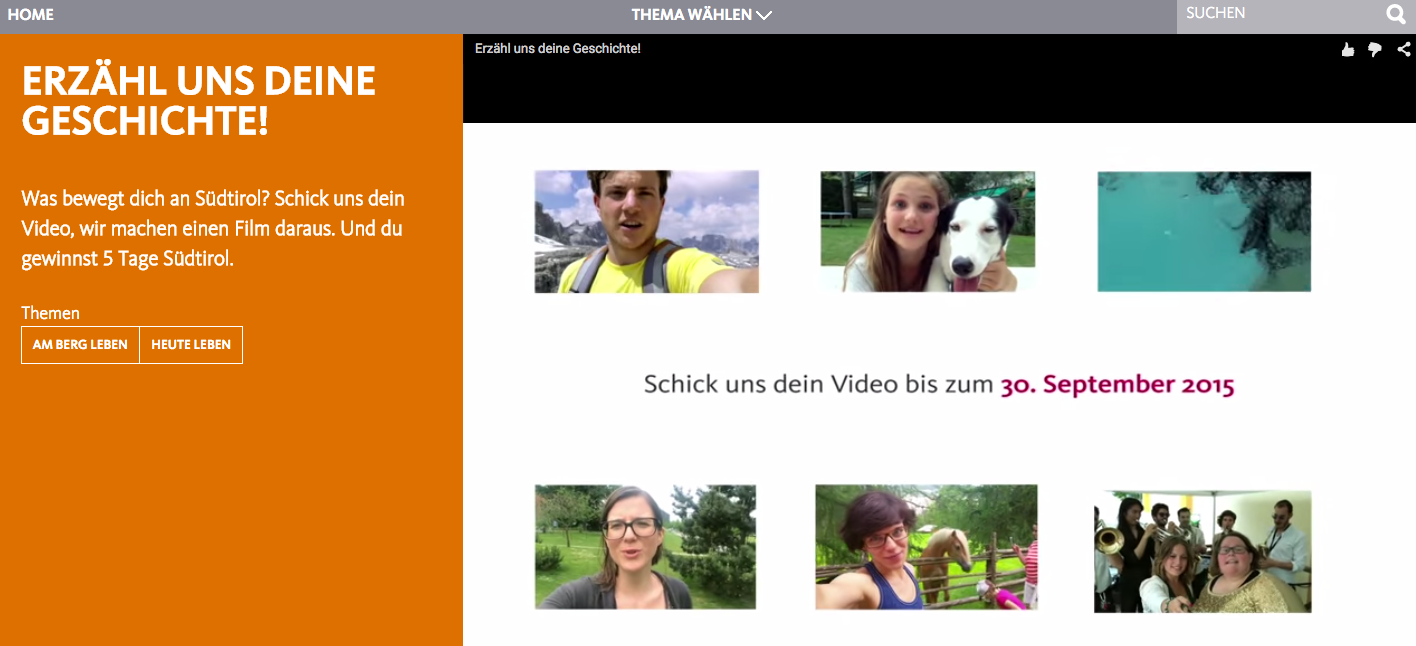
Task: Open the AM BERG LEBEN topic
Action: point(80,344)
